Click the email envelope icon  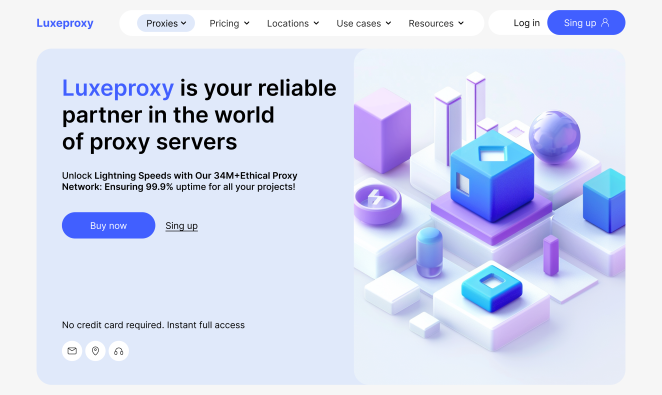point(72,351)
